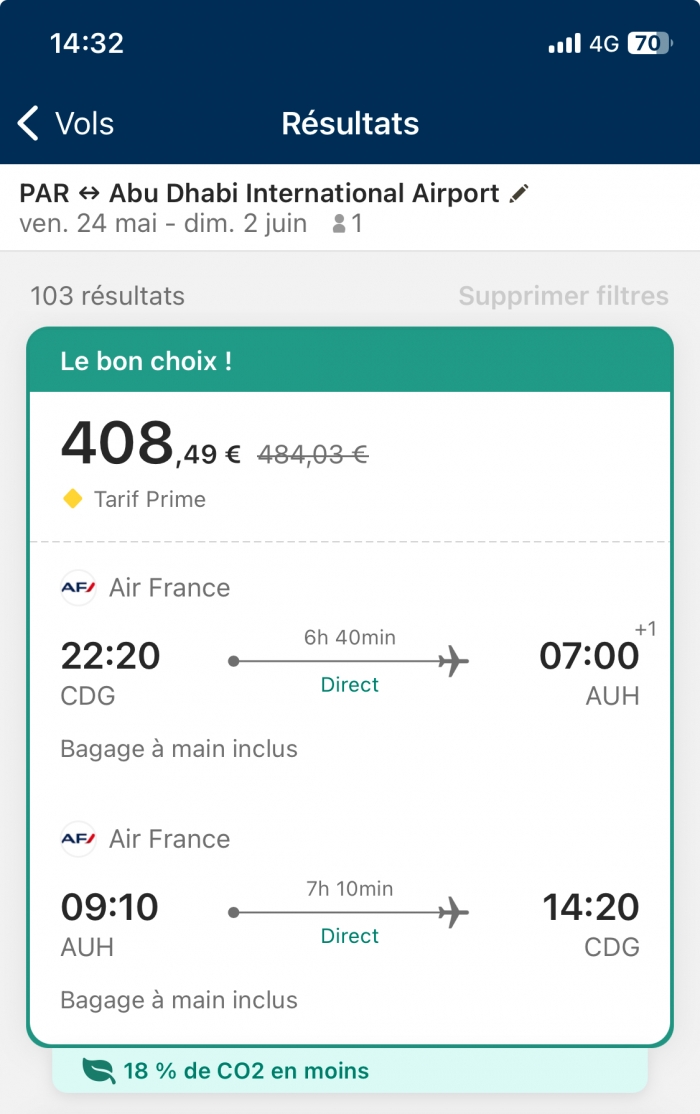Tap the back chevron arrow icon
The image size is (700, 1114).
point(28,123)
